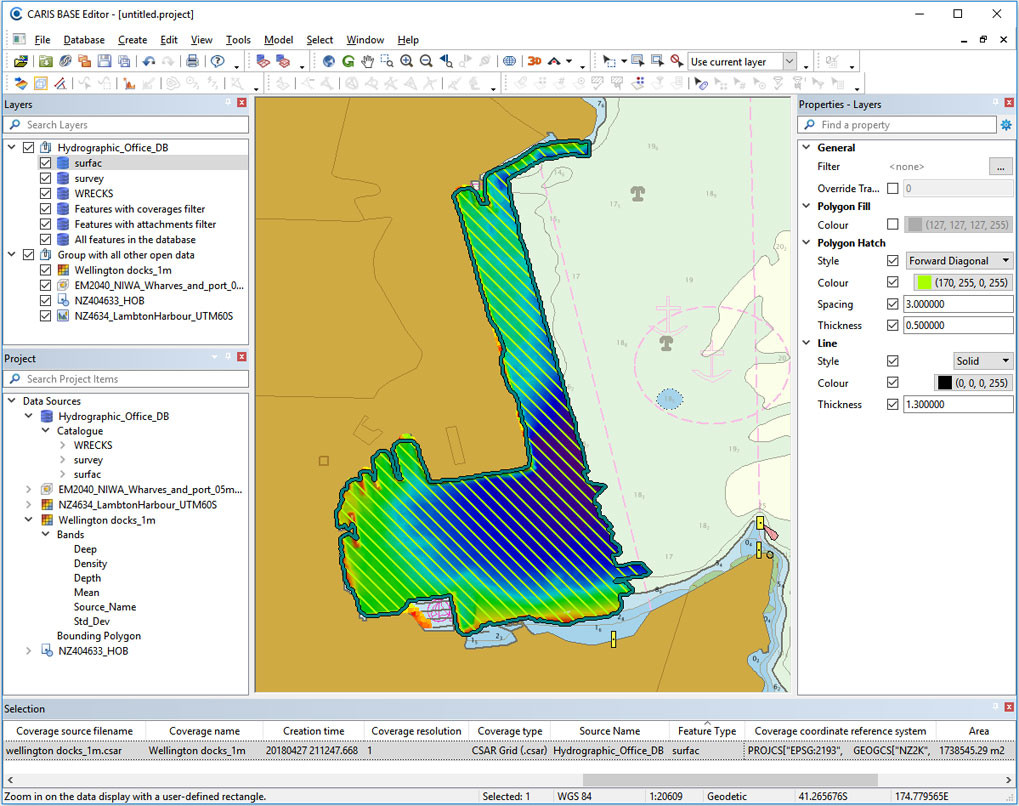This screenshot has height=806, width=1019.
Task: Click the chain link connection icon
Action: [65, 61]
